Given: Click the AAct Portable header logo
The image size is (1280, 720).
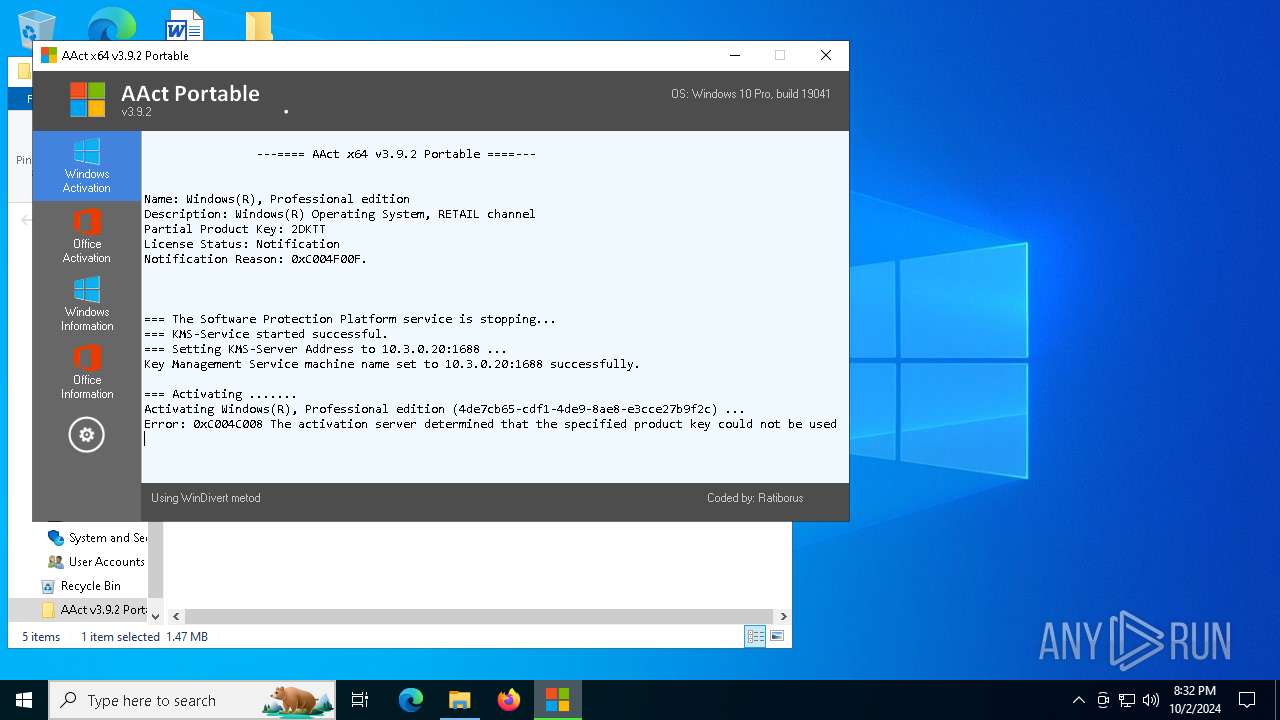Looking at the screenshot, I should [87, 100].
